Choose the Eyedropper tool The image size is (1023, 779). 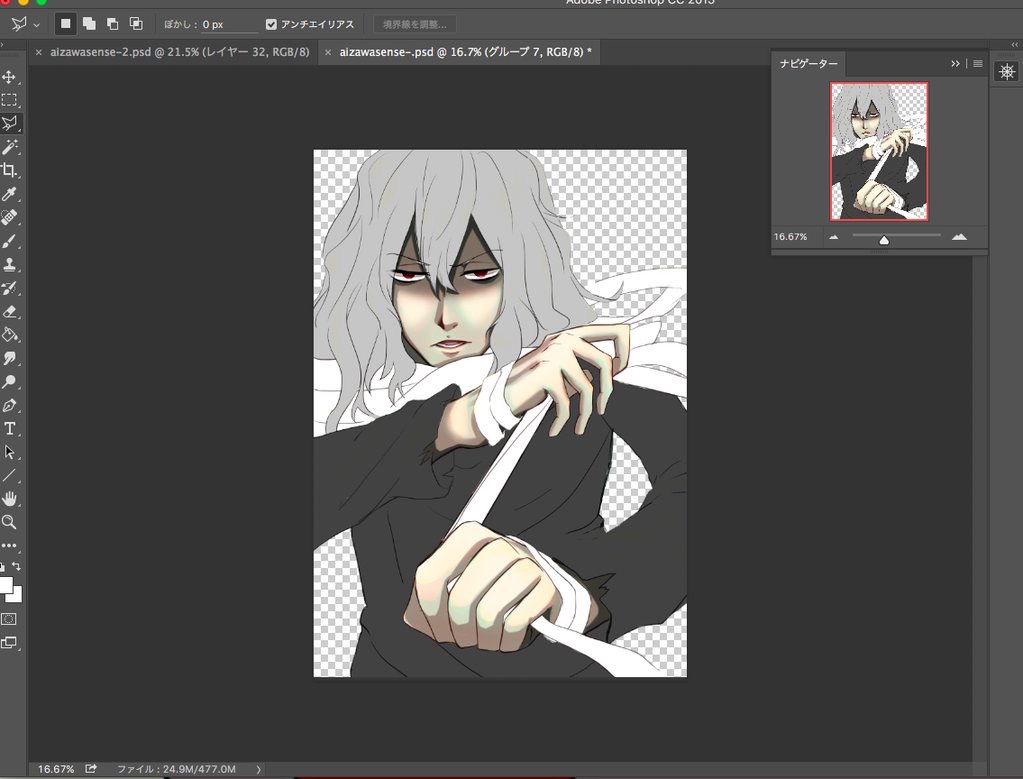coord(10,194)
